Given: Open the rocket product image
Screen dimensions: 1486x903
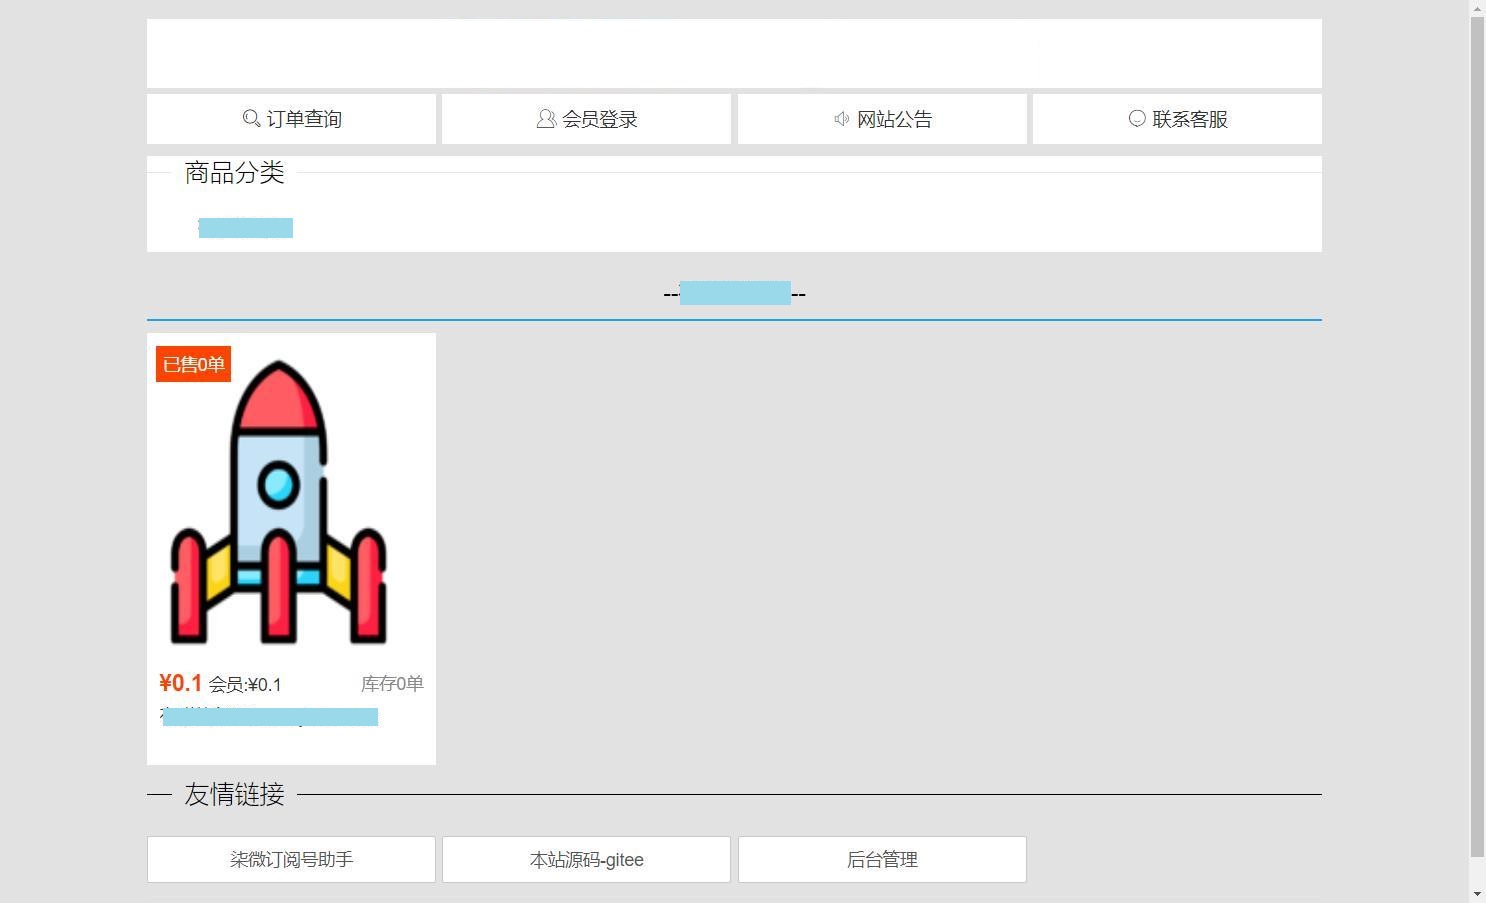Looking at the screenshot, I should (x=279, y=503).
